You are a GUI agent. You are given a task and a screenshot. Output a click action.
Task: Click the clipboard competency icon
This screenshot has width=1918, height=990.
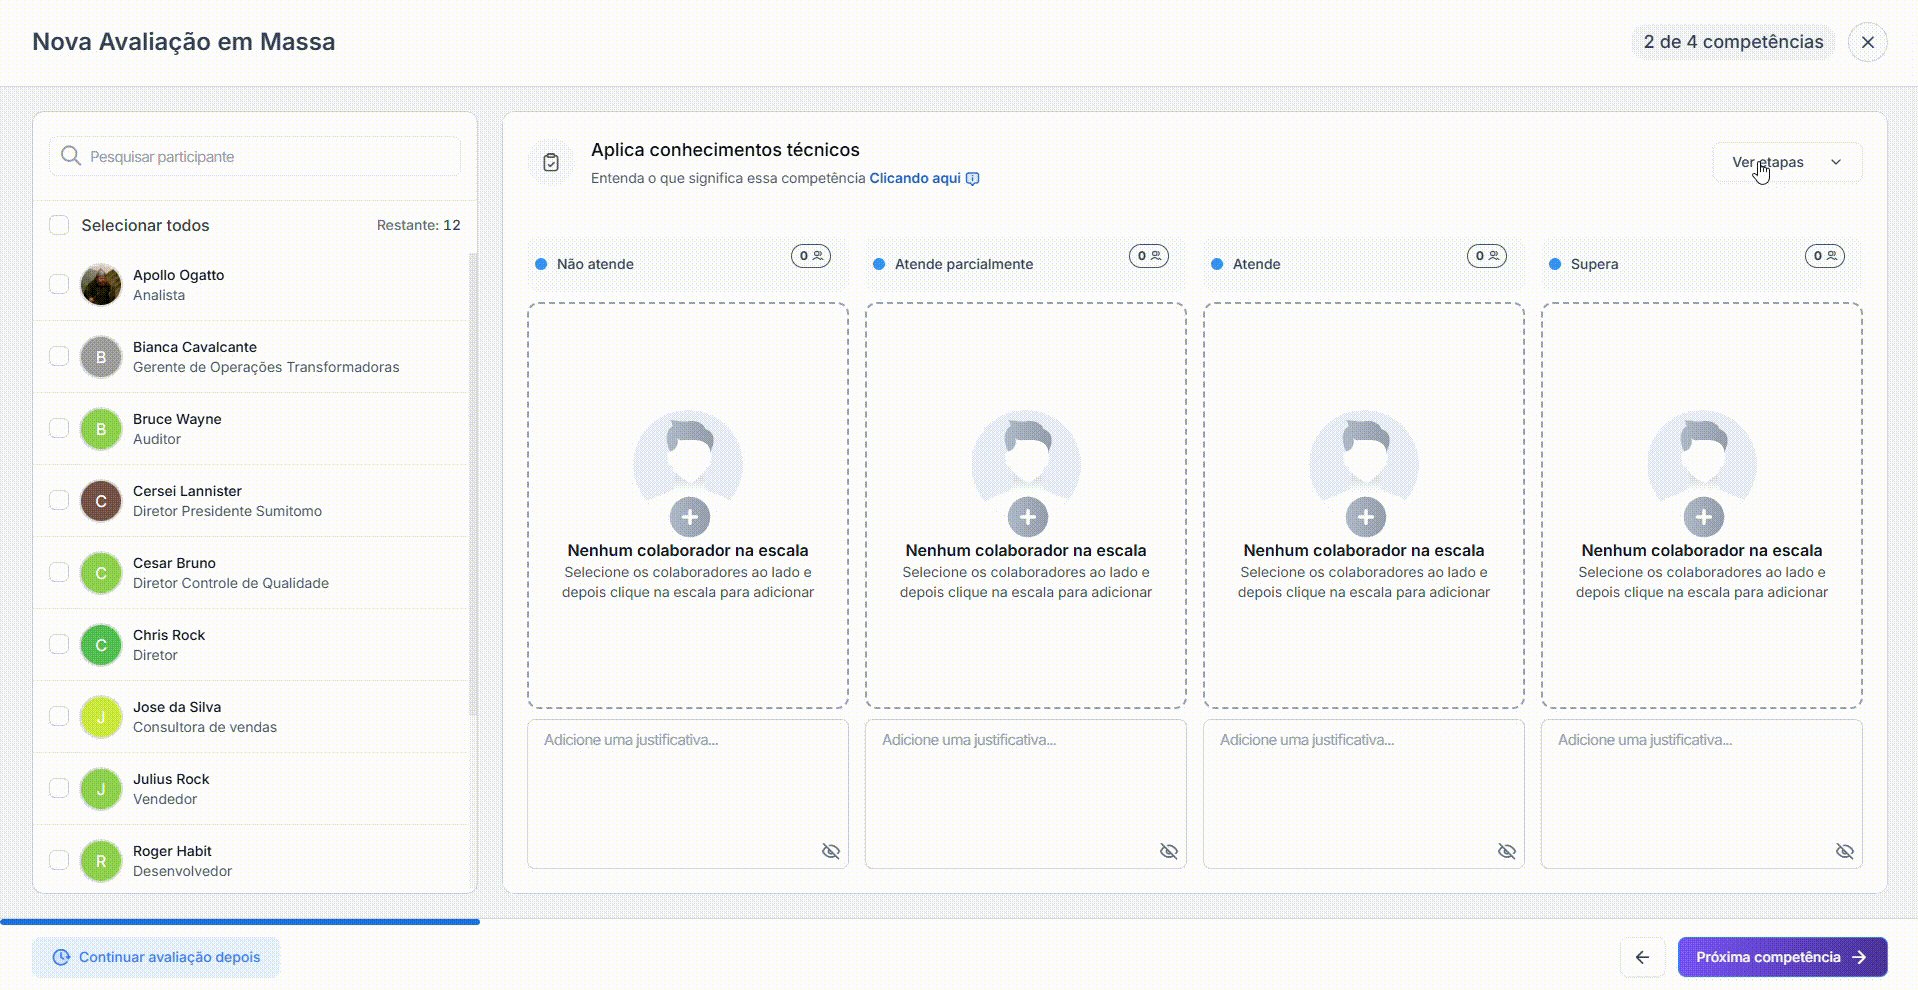pyautogui.click(x=551, y=163)
